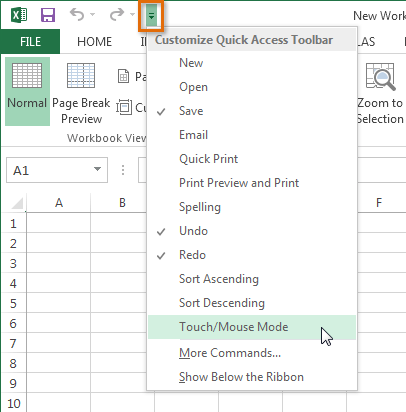Expand the Name Box dropdown arrow
Viewport: 406px width, 412px height.
pos(97,169)
